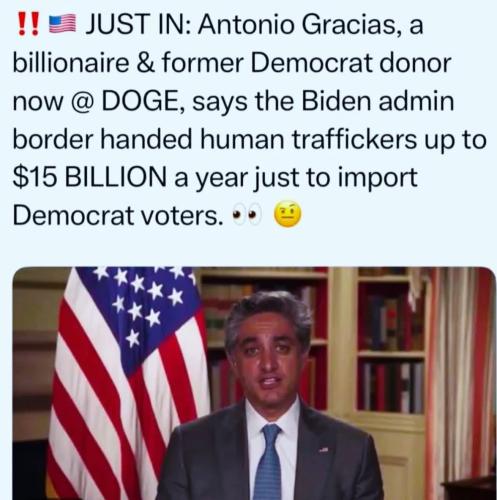Click the red double exclamation emoji
This screenshot has width=497, height=500.
29,24
